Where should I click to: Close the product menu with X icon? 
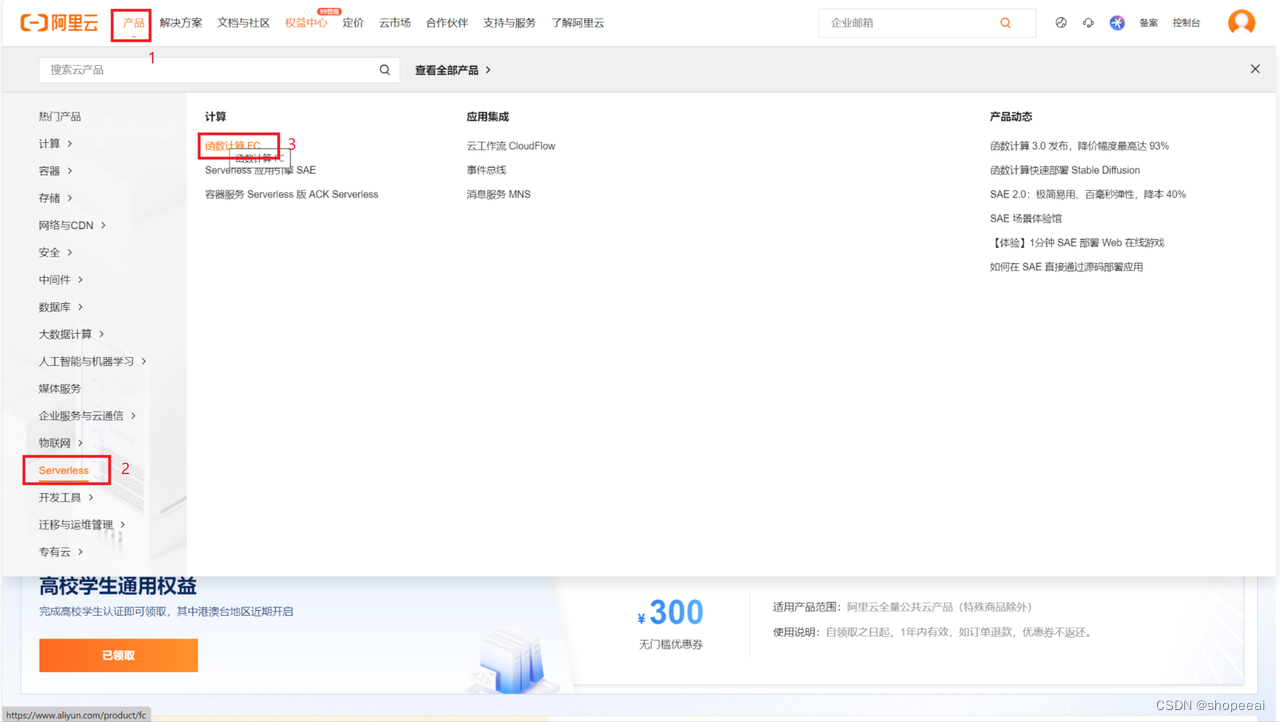(1255, 69)
